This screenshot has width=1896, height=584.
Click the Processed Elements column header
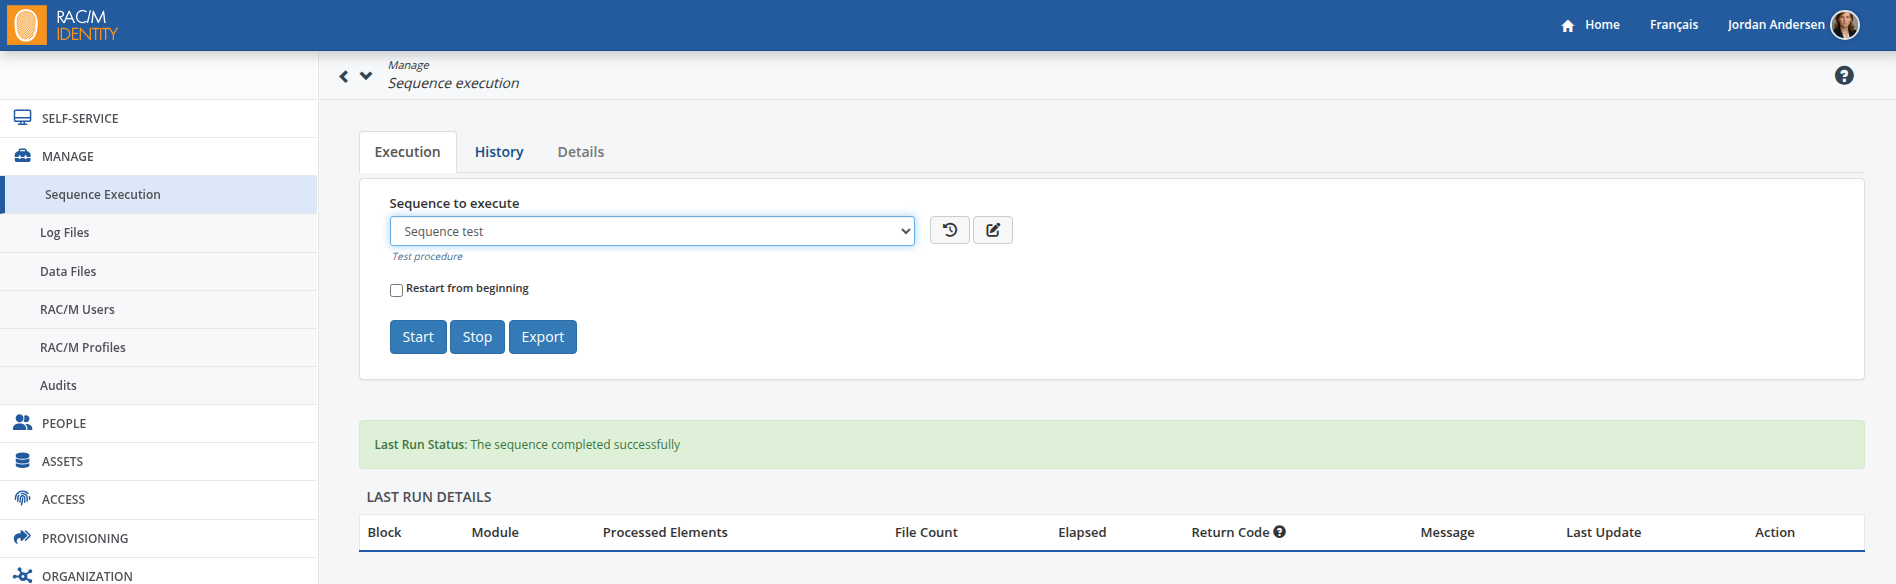tap(665, 532)
